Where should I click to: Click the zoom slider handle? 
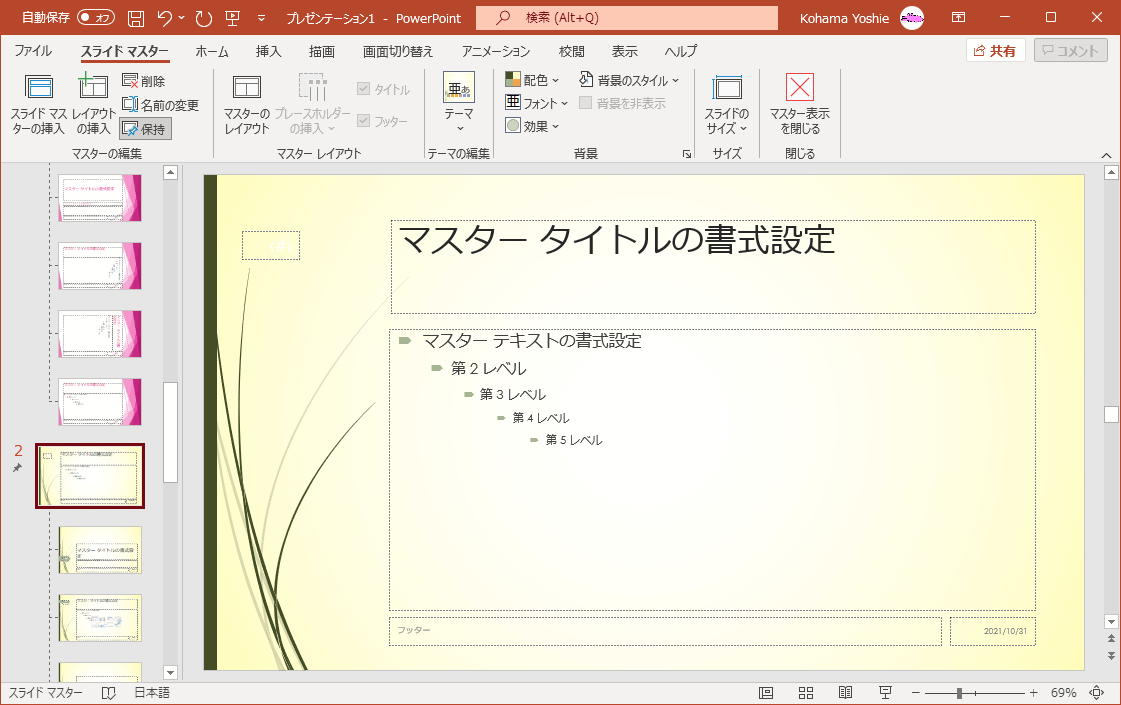click(x=959, y=693)
